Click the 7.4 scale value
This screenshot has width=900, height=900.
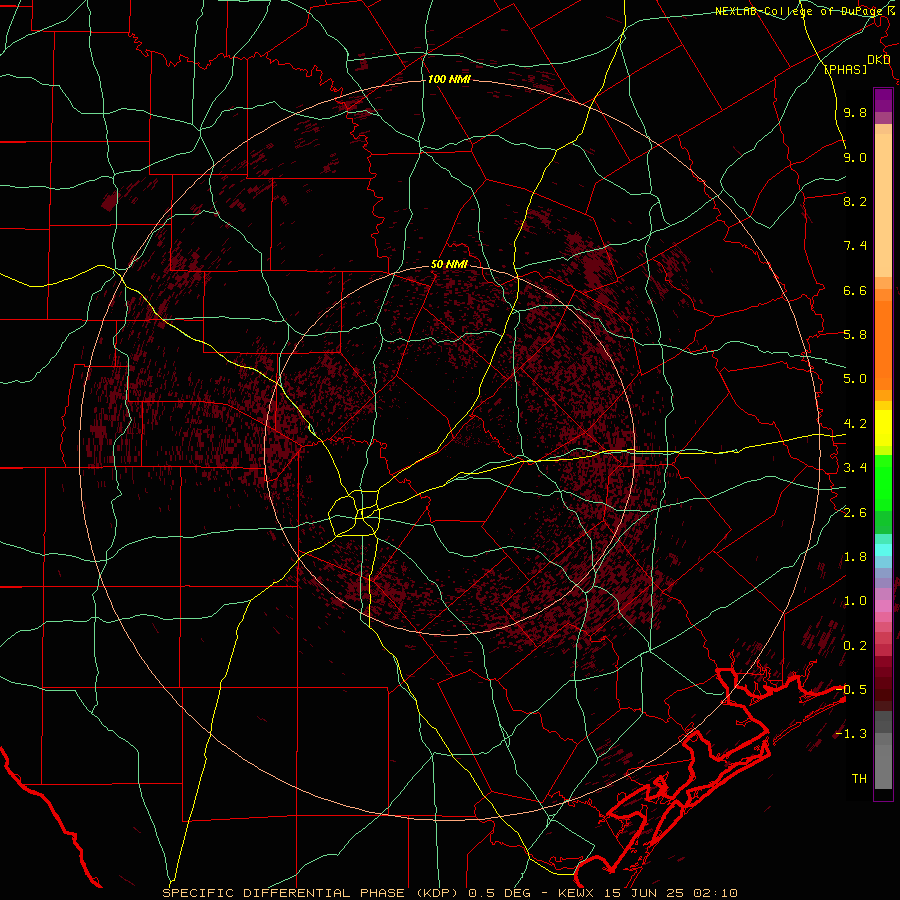(x=855, y=246)
